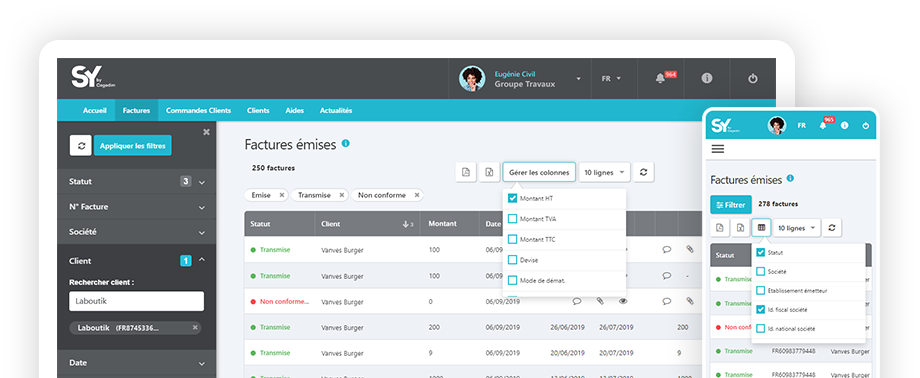The height and width of the screenshot is (378, 920).
Task: Open notifications bell with 964 badge
Action: [x=661, y=79]
